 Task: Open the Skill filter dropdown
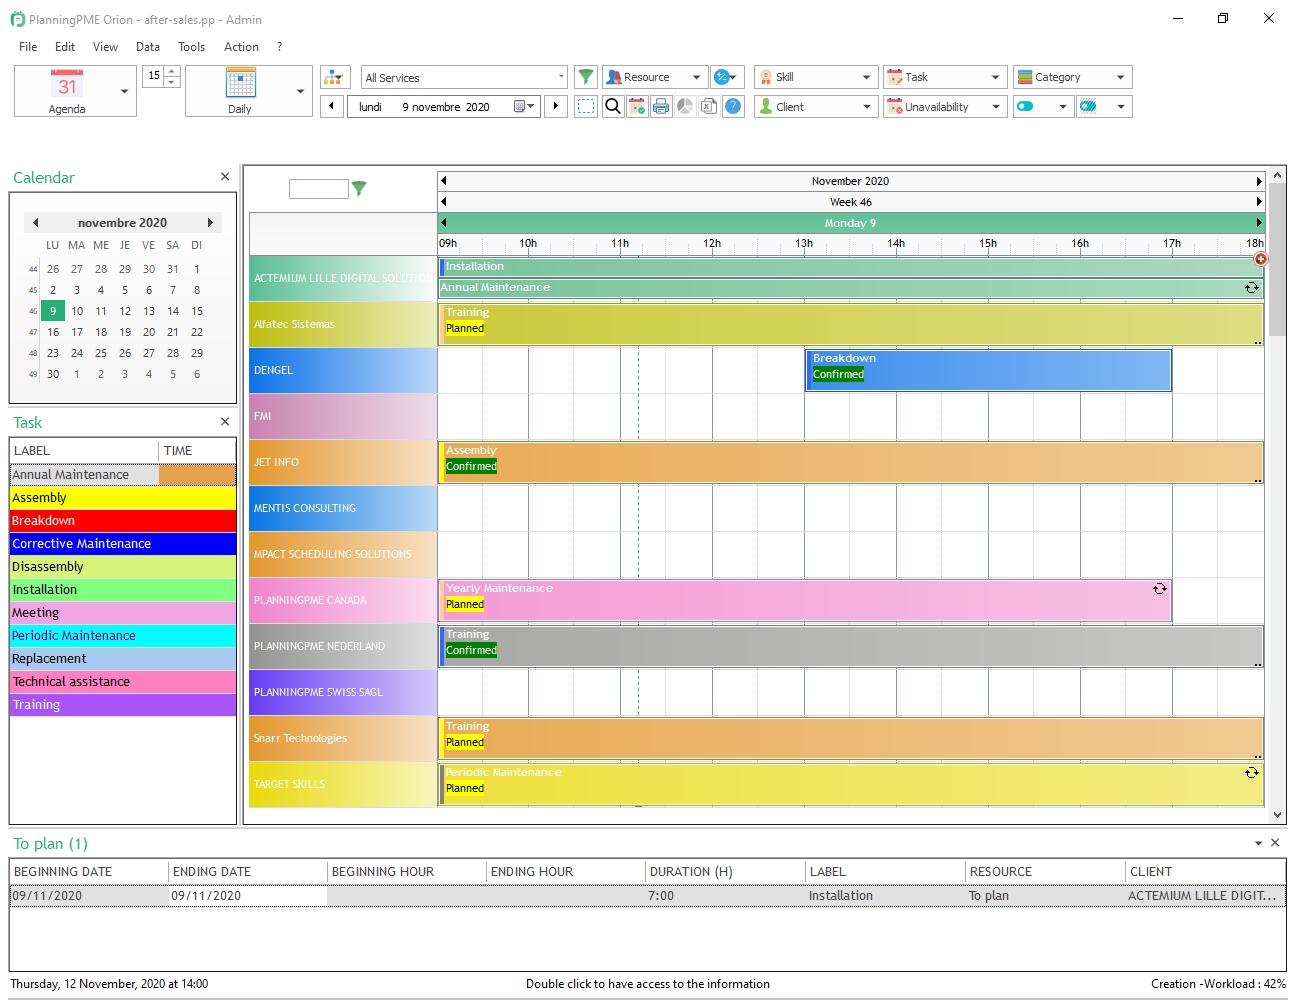(816, 77)
